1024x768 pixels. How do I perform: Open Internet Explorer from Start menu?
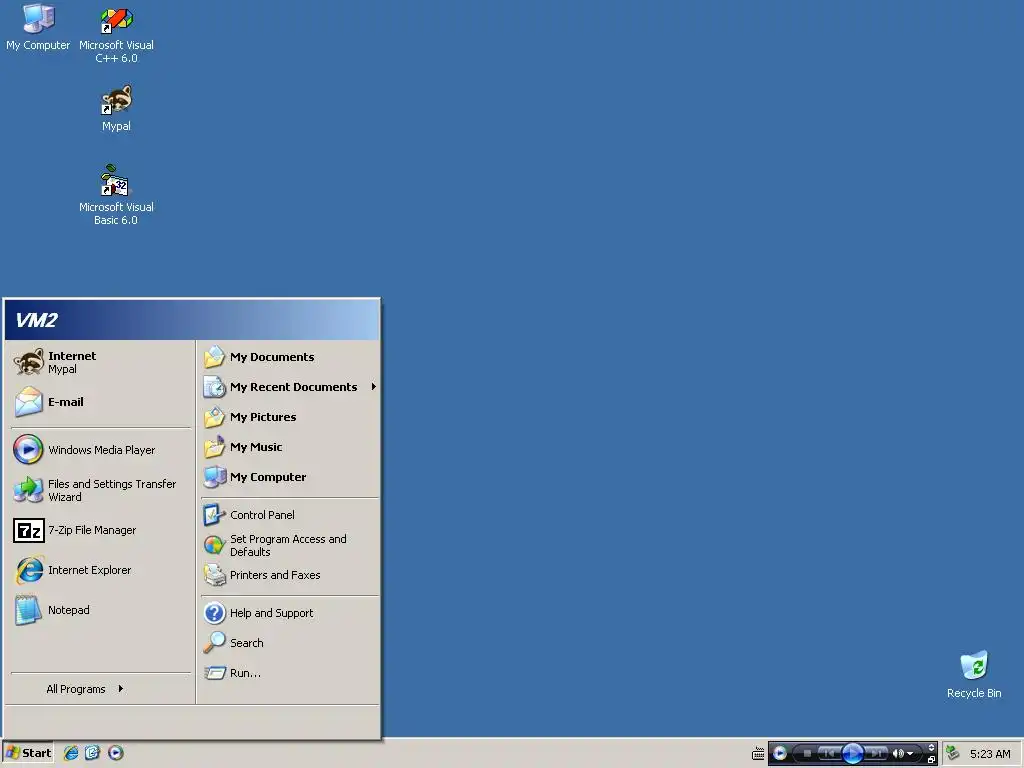(x=101, y=570)
